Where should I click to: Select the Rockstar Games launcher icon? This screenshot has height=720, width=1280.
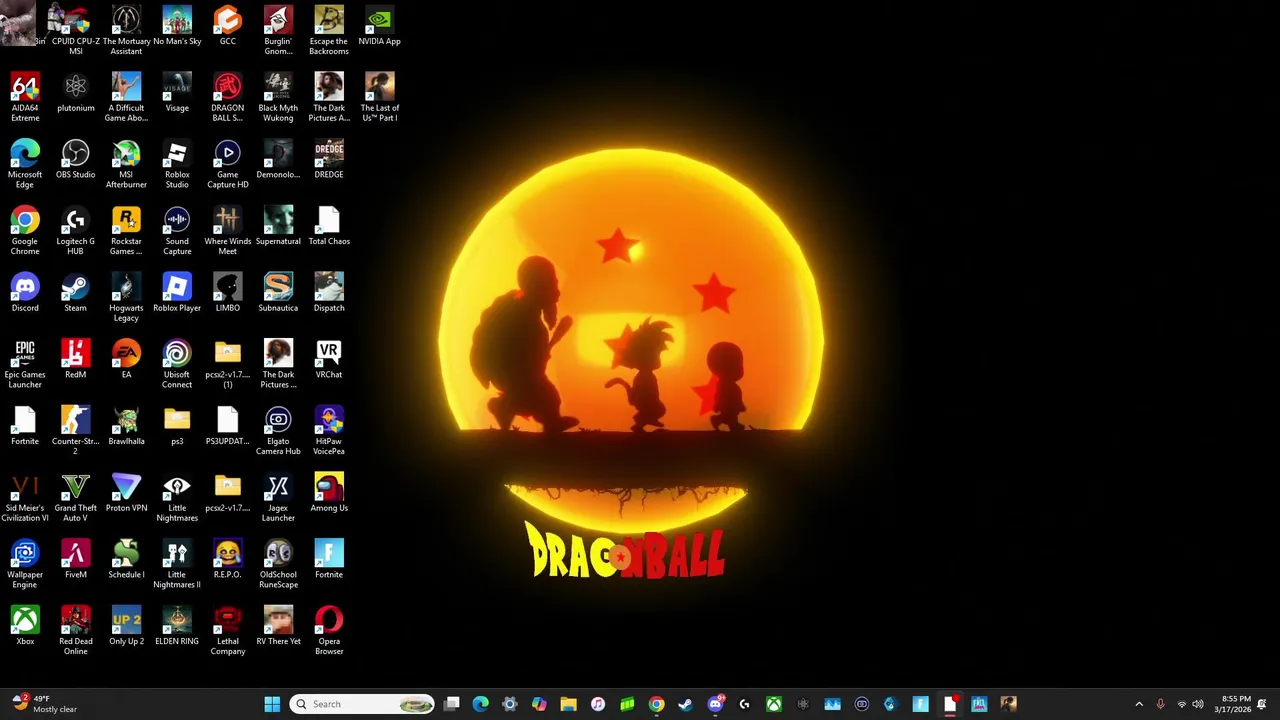coord(126,231)
